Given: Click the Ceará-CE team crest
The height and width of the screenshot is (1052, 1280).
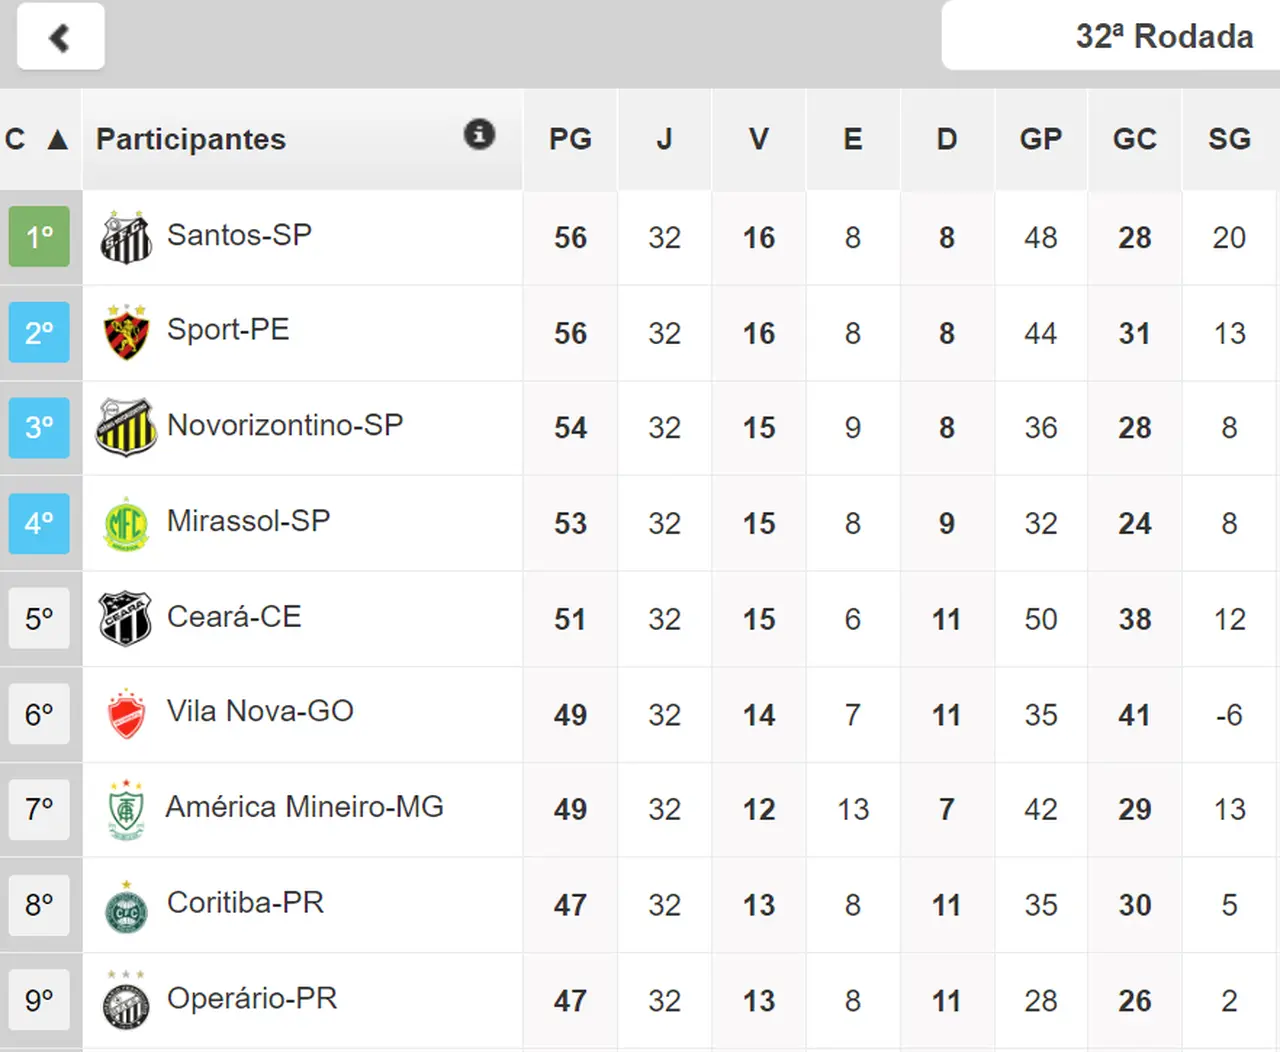Looking at the screenshot, I should point(126,619).
